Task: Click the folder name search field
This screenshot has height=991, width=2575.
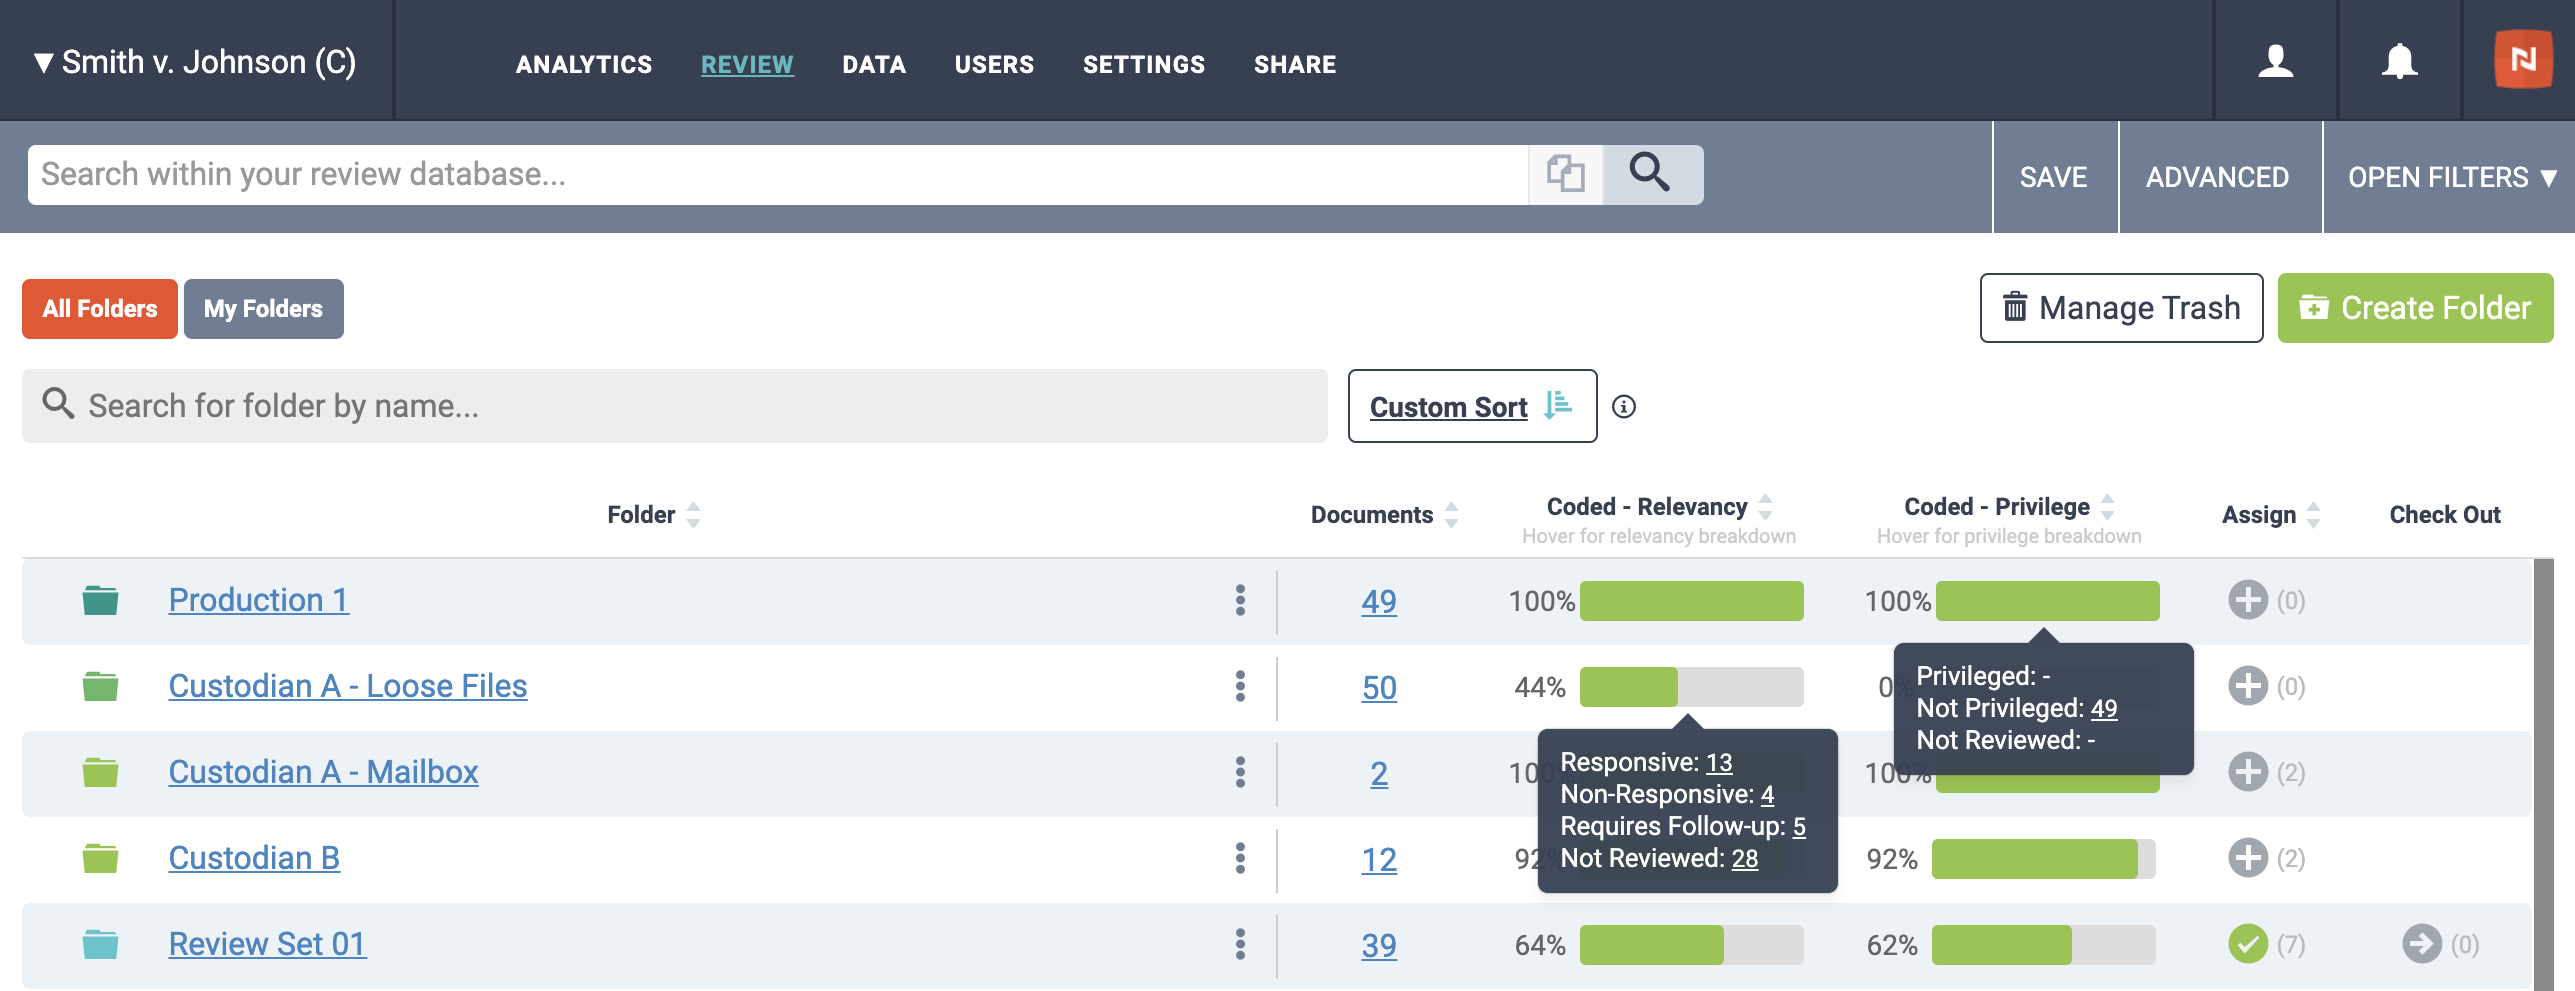Action: pyautogui.click(x=675, y=406)
